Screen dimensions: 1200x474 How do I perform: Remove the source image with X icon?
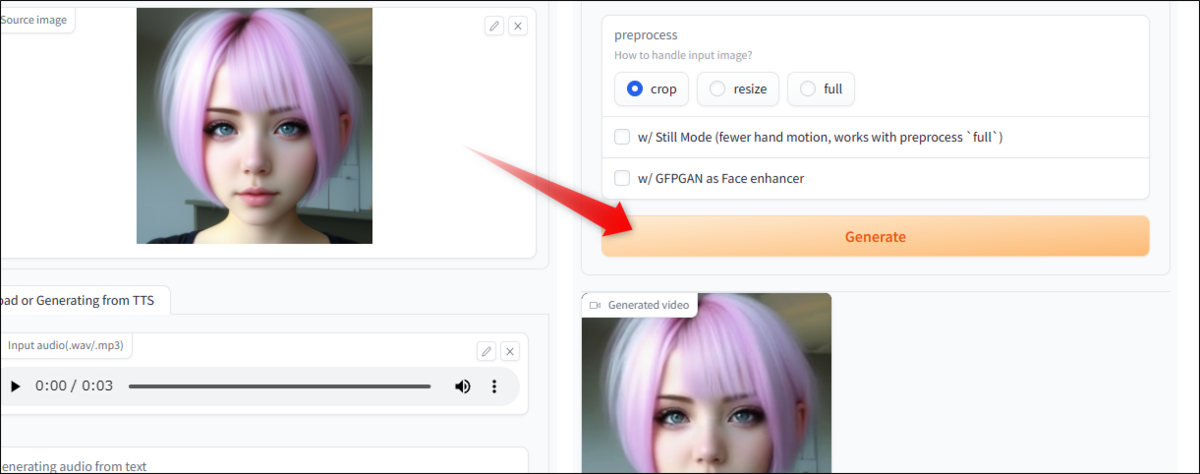pyautogui.click(x=518, y=26)
